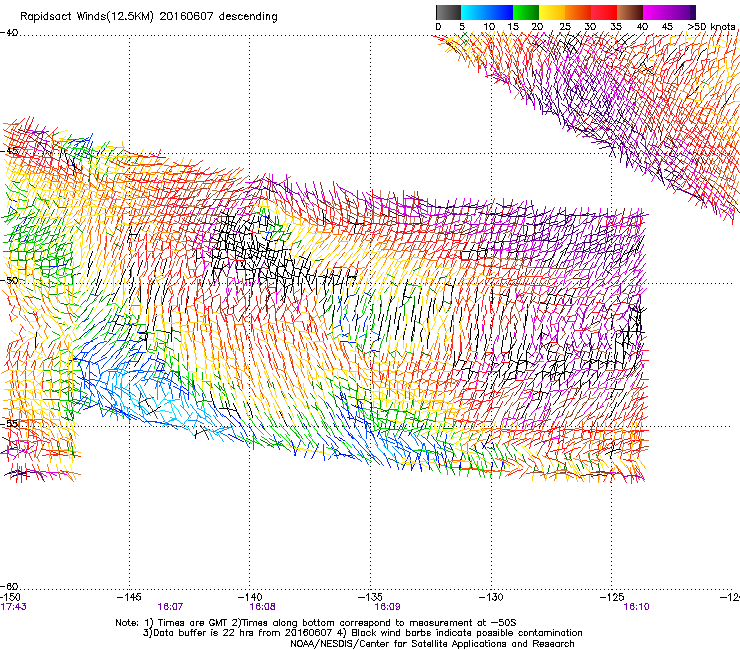Click the 'NOAA/NESDIS/Center for Satellite Applications' credit line
Image resolution: width=740 pixels, height=650 pixels.
click(x=432, y=644)
